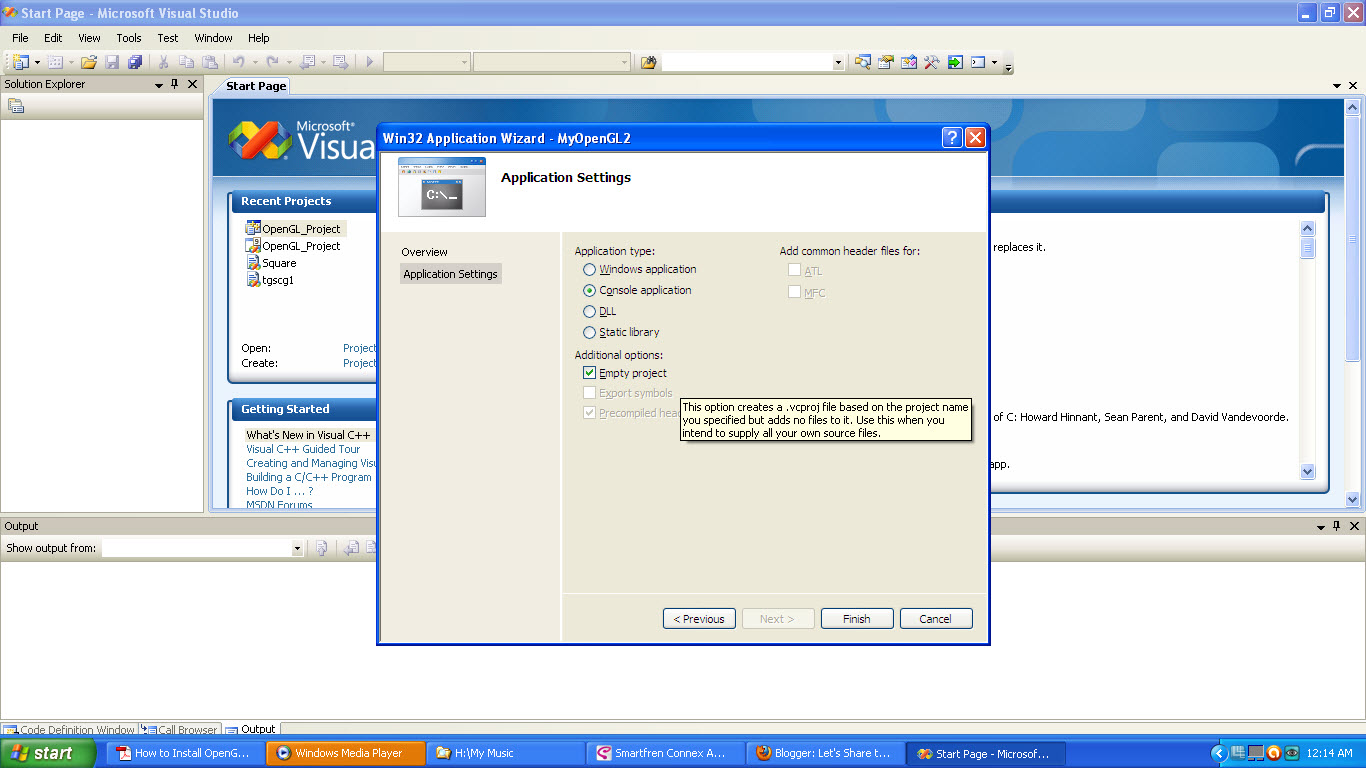Click the Cut icon on the toolbar

(x=163, y=62)
